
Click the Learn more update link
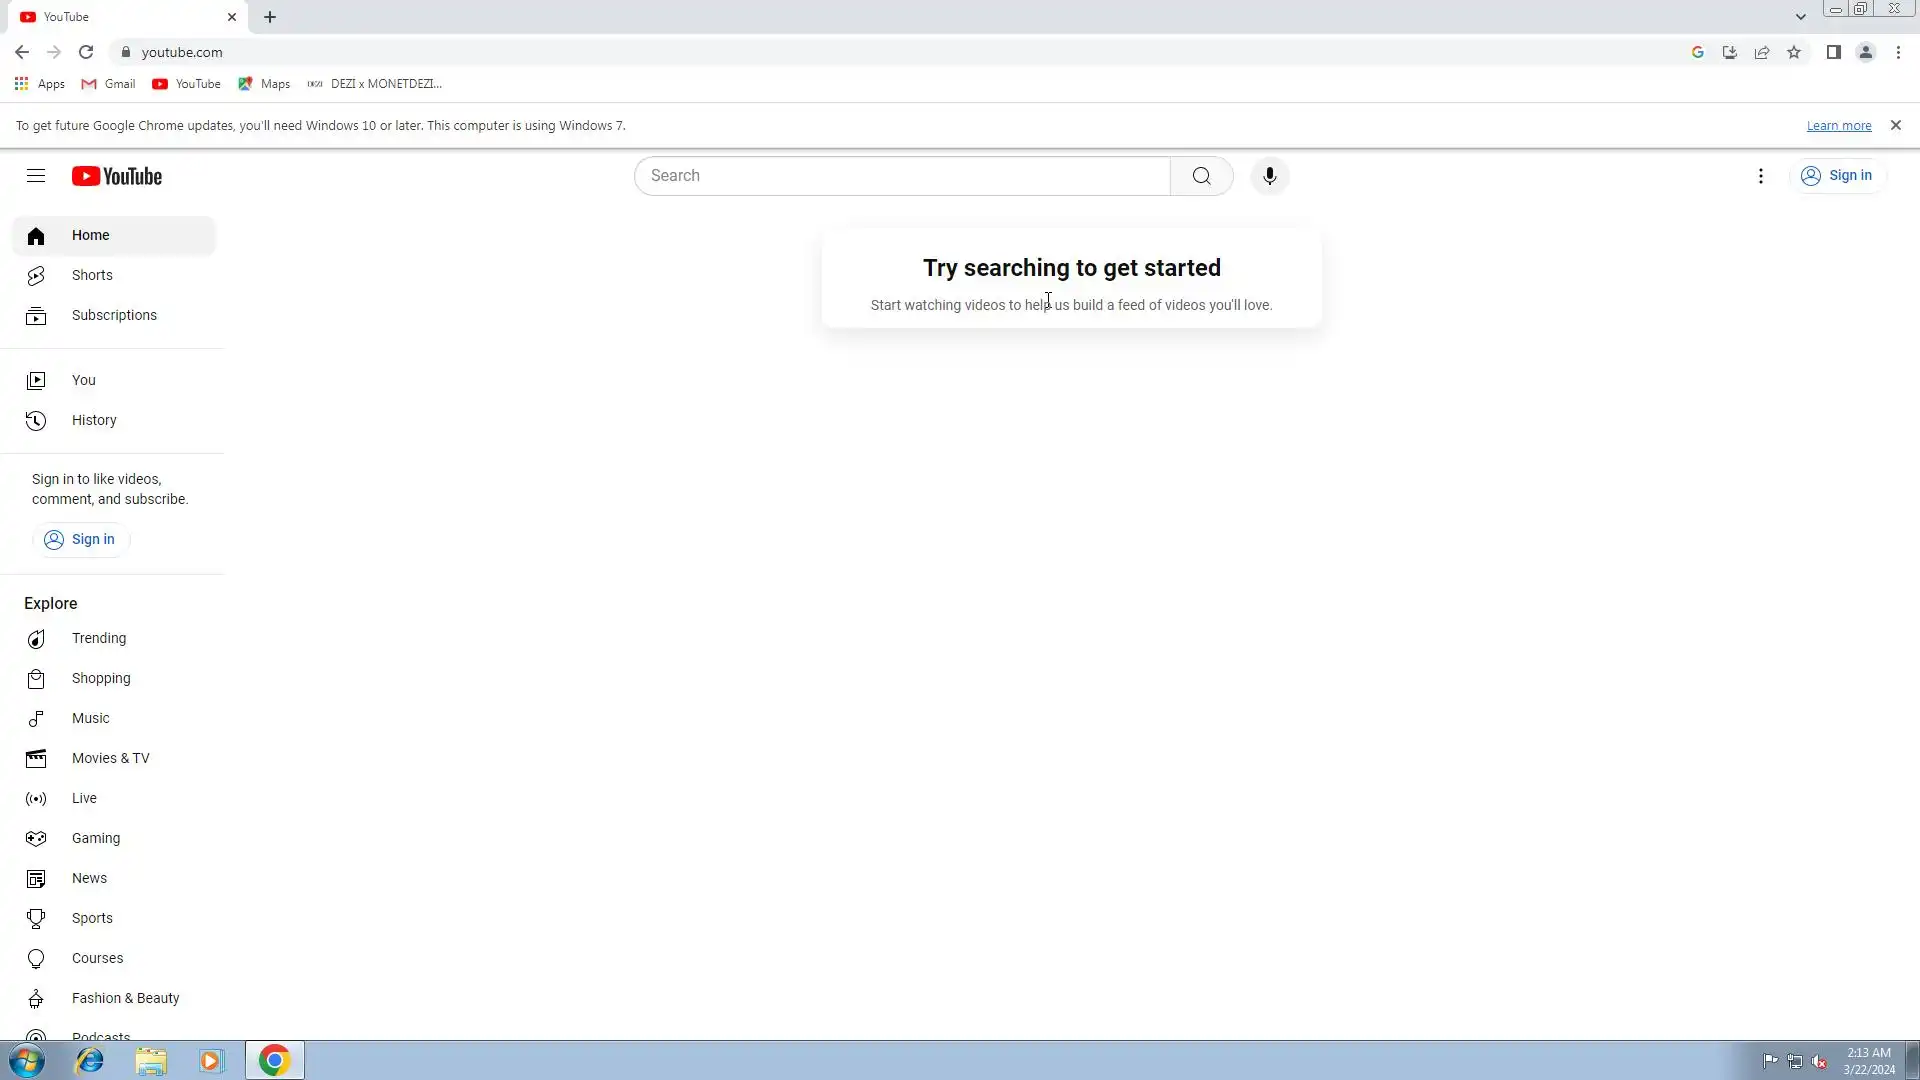[x=1838, y=126]
